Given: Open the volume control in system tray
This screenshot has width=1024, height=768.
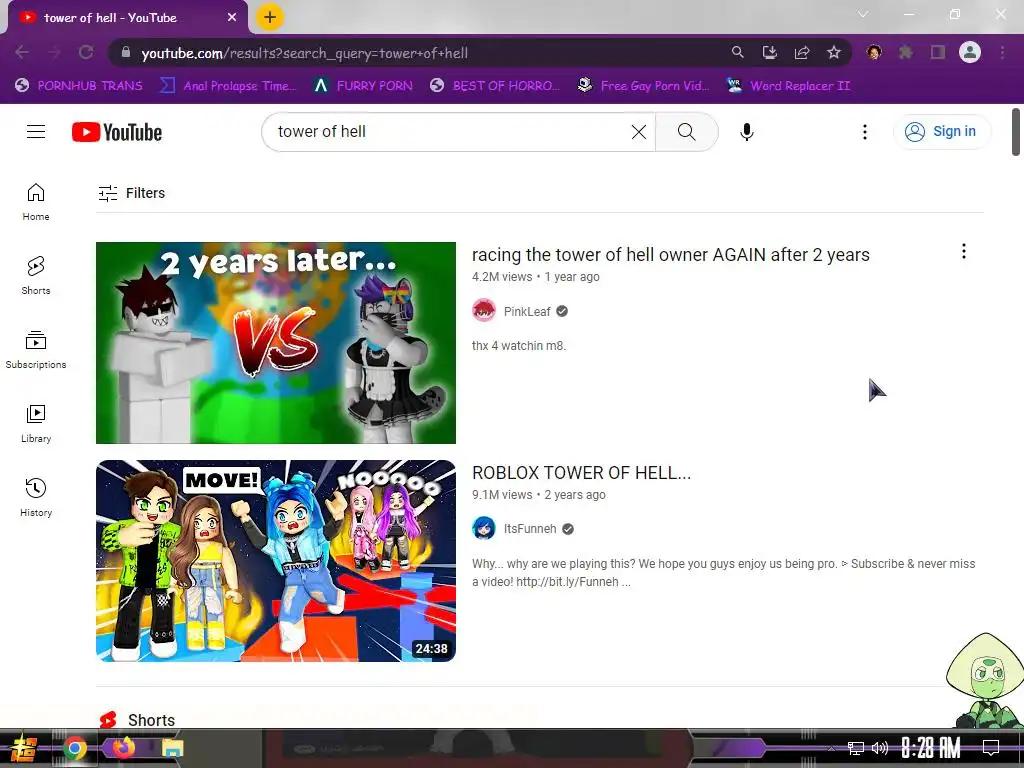Looking at the screenshot, I should tap(880, 748).
